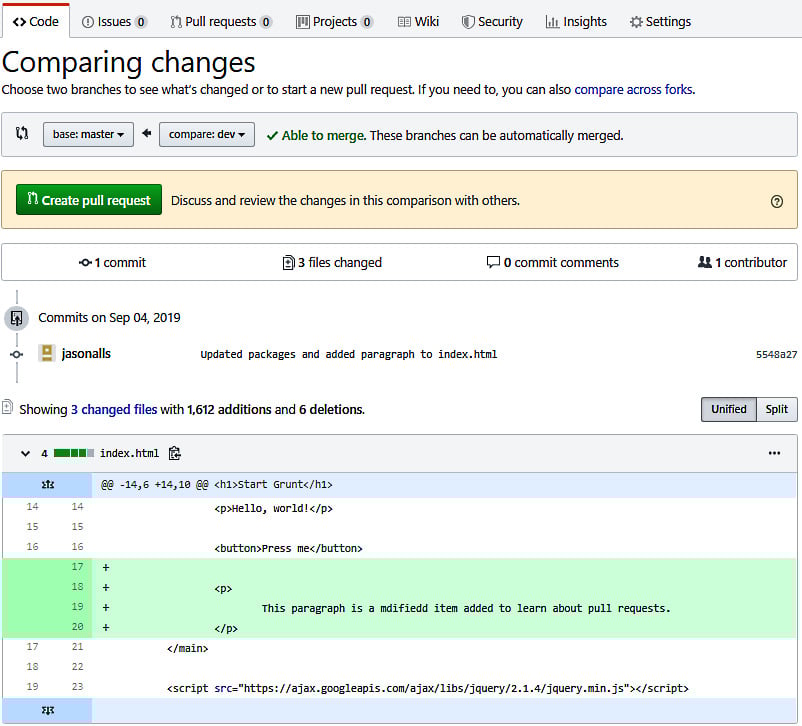Click the diffstat bar for index.html
The width and height of the screenshot is (802, 726).
(74, 453)
